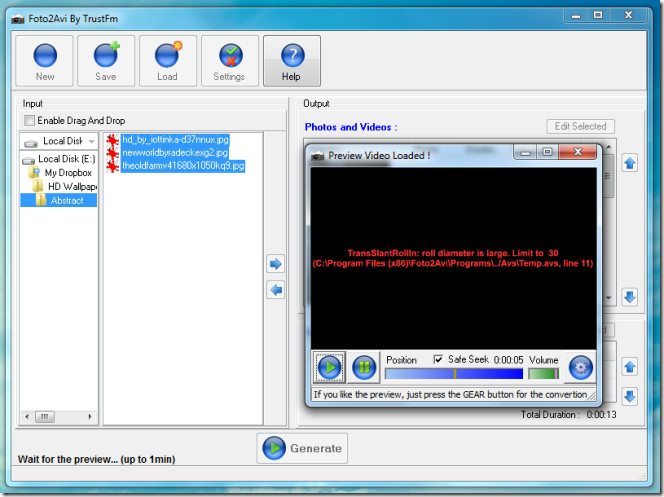
Task: Click the Generate button
Action: click(x=302, y=448)
